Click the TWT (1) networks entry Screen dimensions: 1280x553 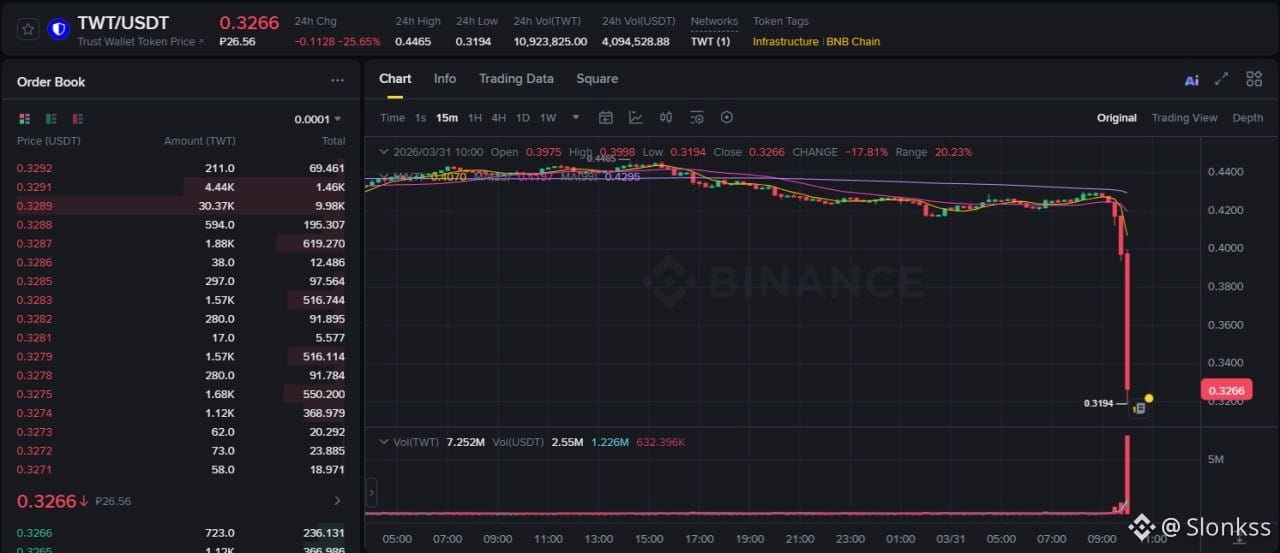tap(710, 42)
